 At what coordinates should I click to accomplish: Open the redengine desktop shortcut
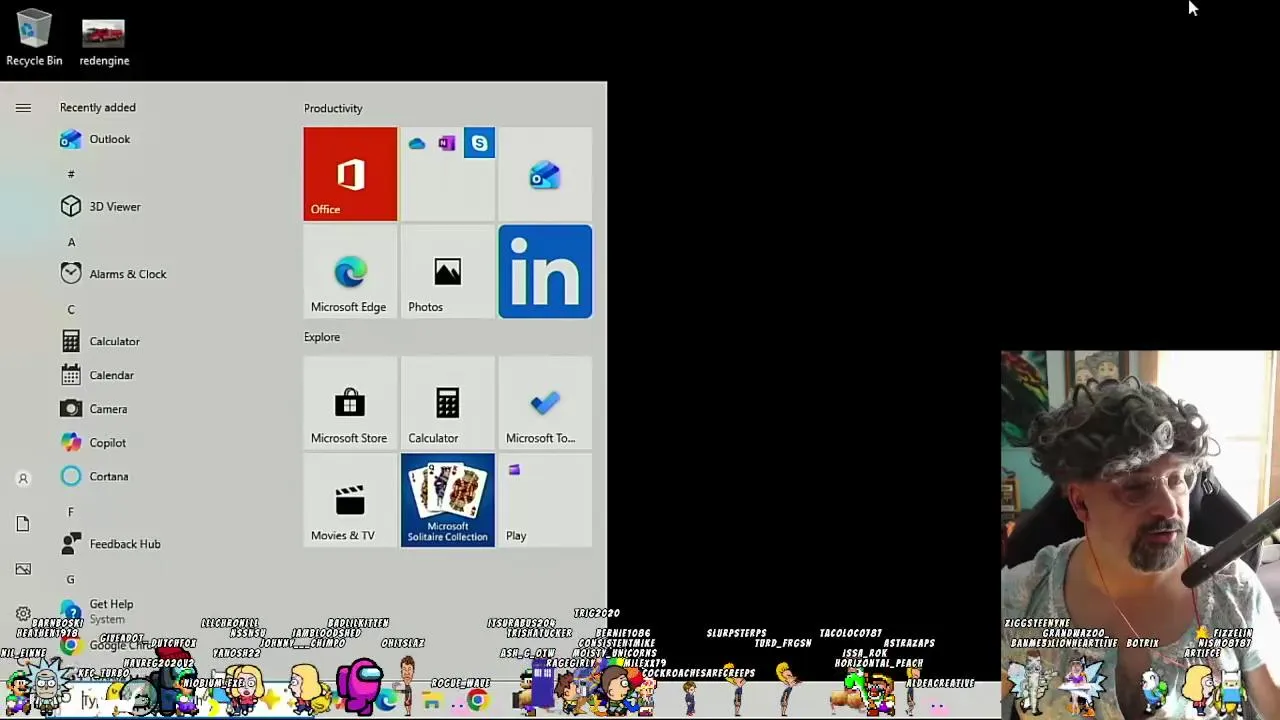(104, 40)
